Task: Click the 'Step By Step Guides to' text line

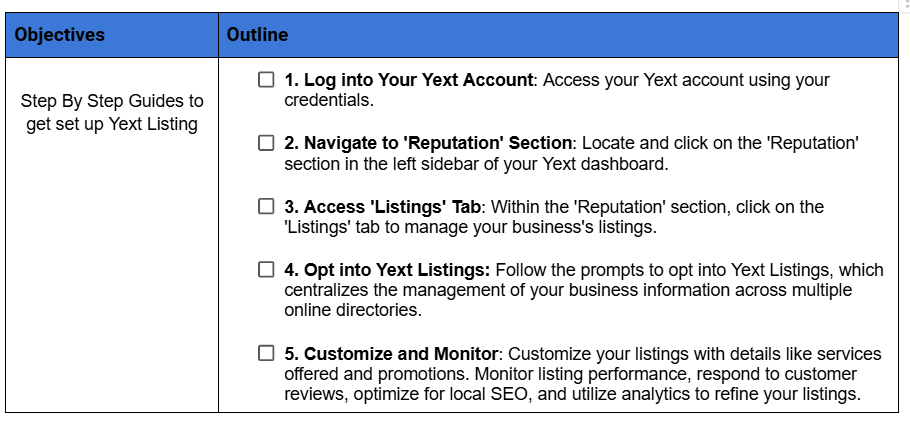Action: 112,101
